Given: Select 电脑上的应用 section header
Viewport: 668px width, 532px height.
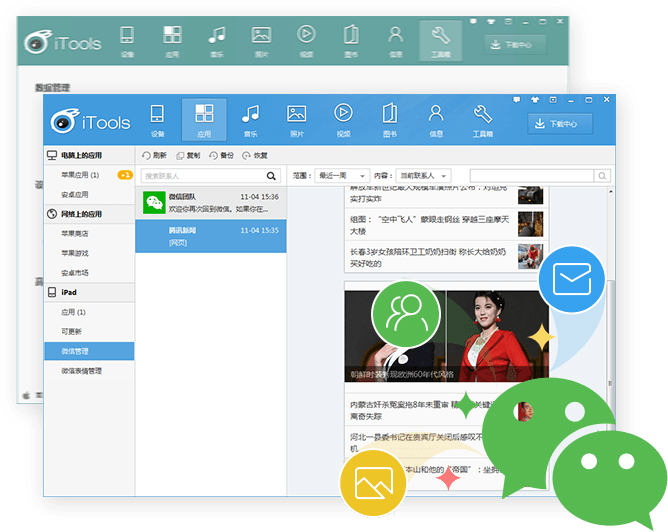Looking at the screenshot, I should 89,155.
